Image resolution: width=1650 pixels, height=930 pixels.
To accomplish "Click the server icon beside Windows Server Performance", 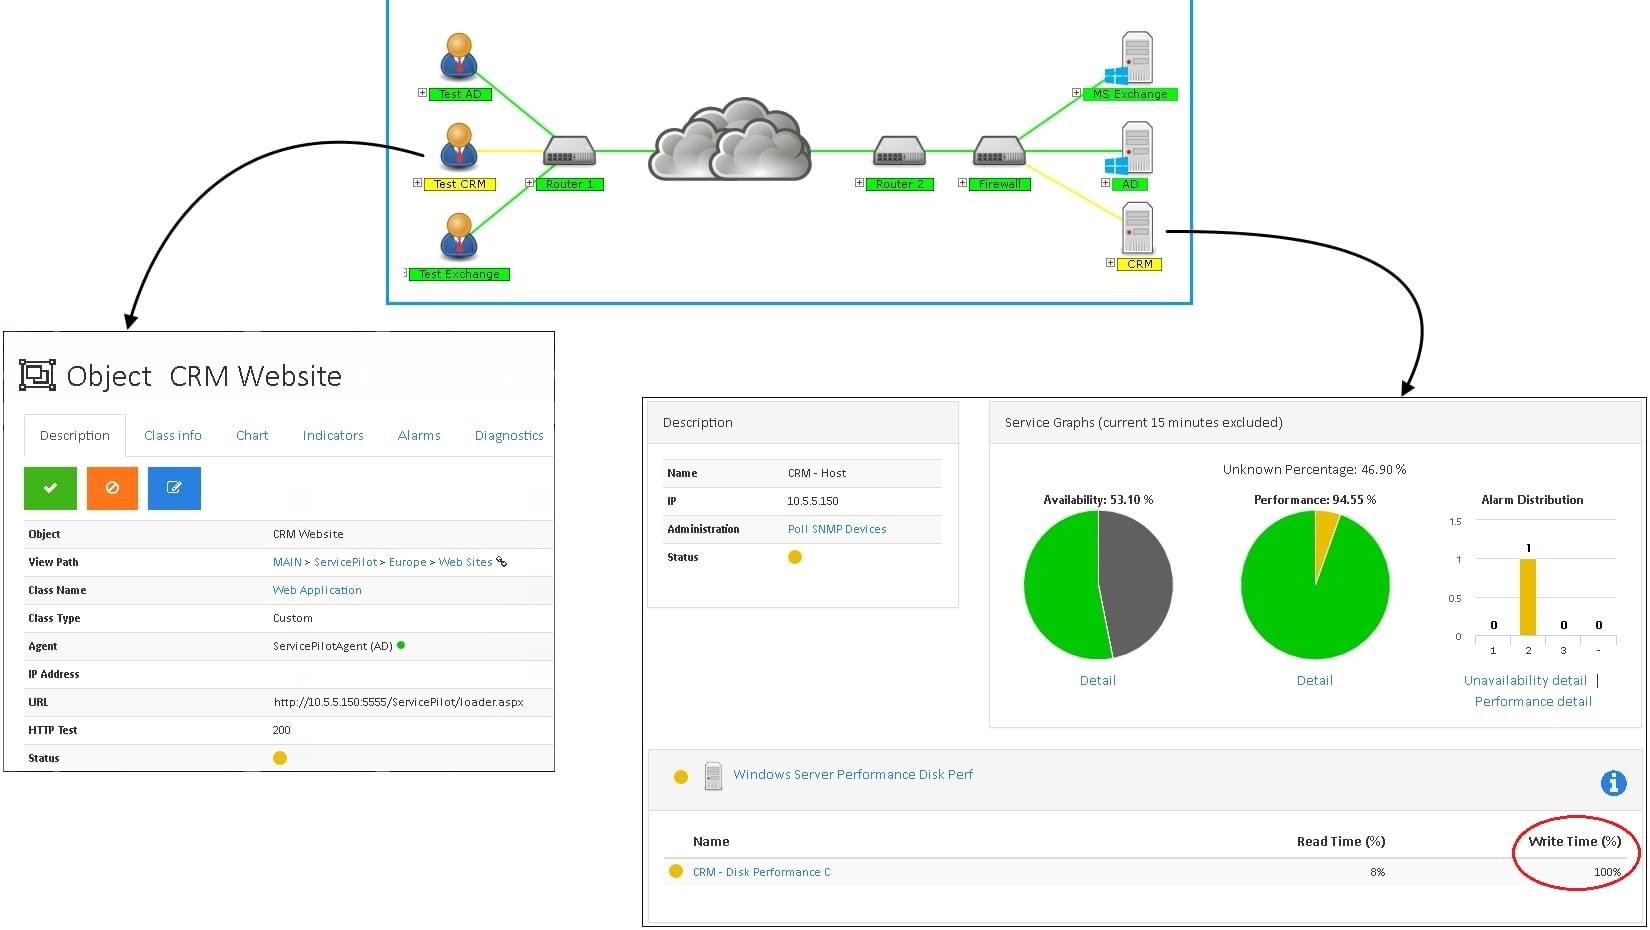I will [x=713, y=776].
